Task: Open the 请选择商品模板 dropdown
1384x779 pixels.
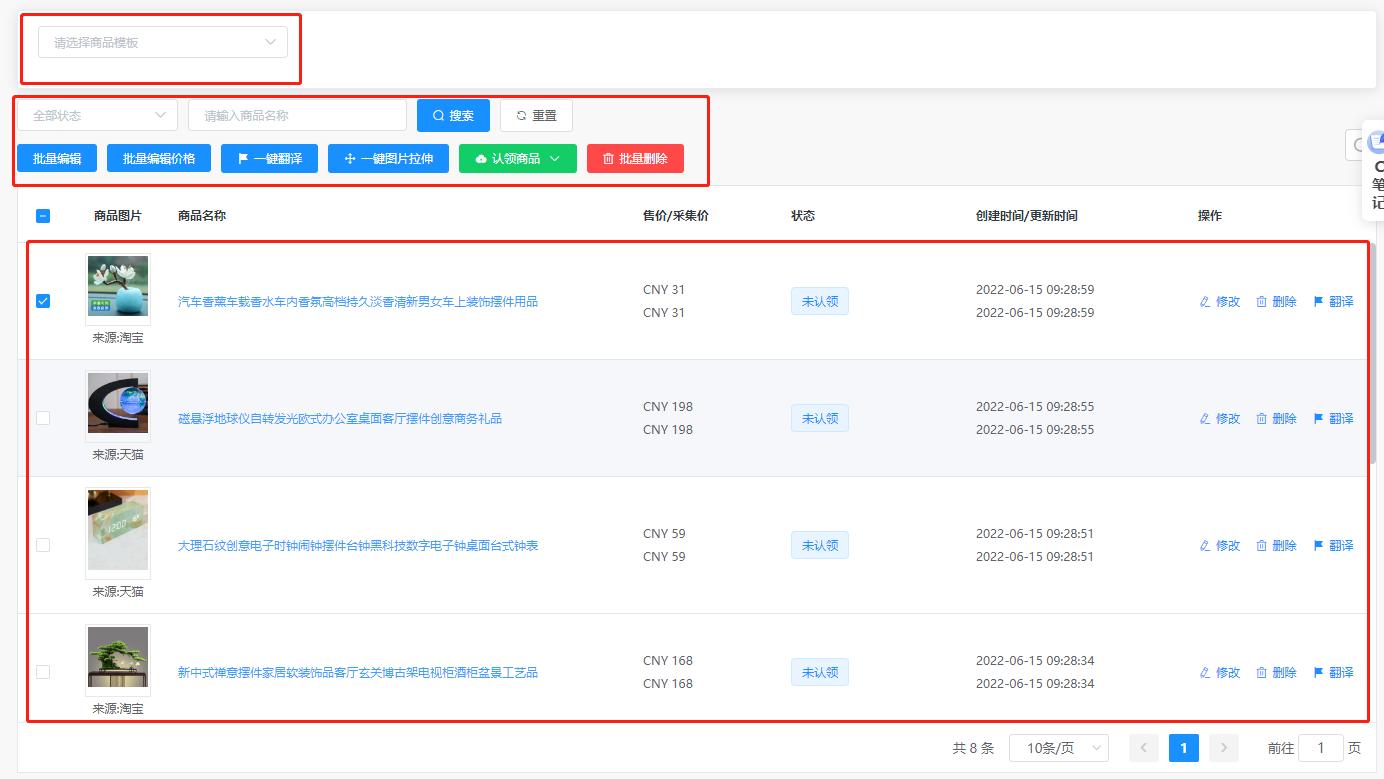Action: (163, 43)
